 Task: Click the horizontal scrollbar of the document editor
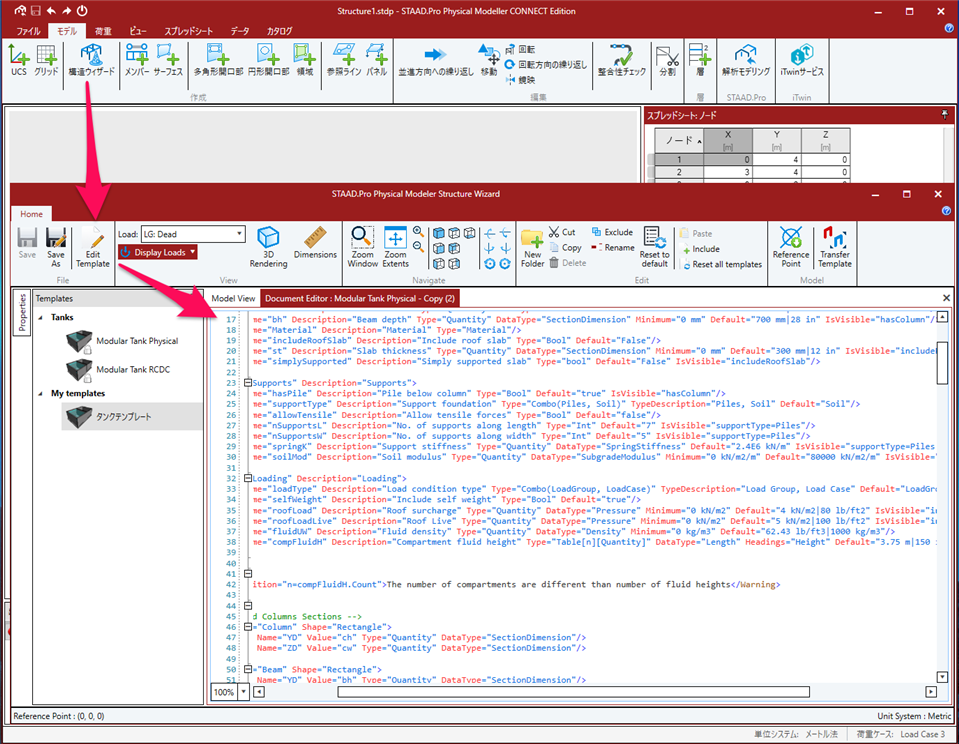[x=573, y=692]
